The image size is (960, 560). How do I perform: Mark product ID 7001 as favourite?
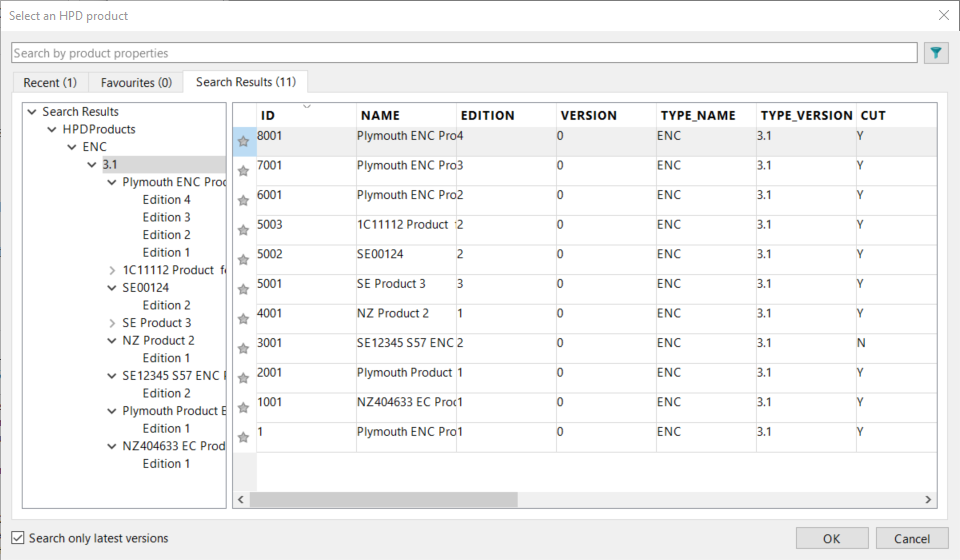243,171
